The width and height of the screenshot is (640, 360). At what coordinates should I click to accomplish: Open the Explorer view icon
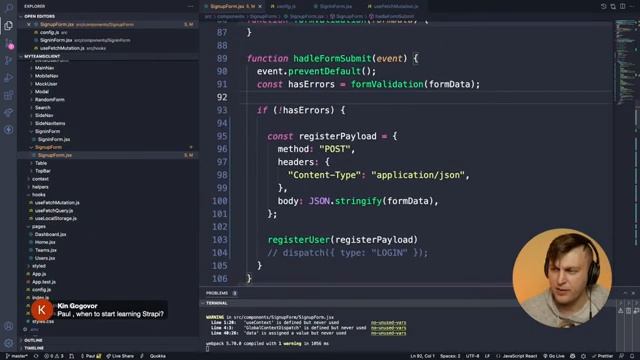point(8,26)
